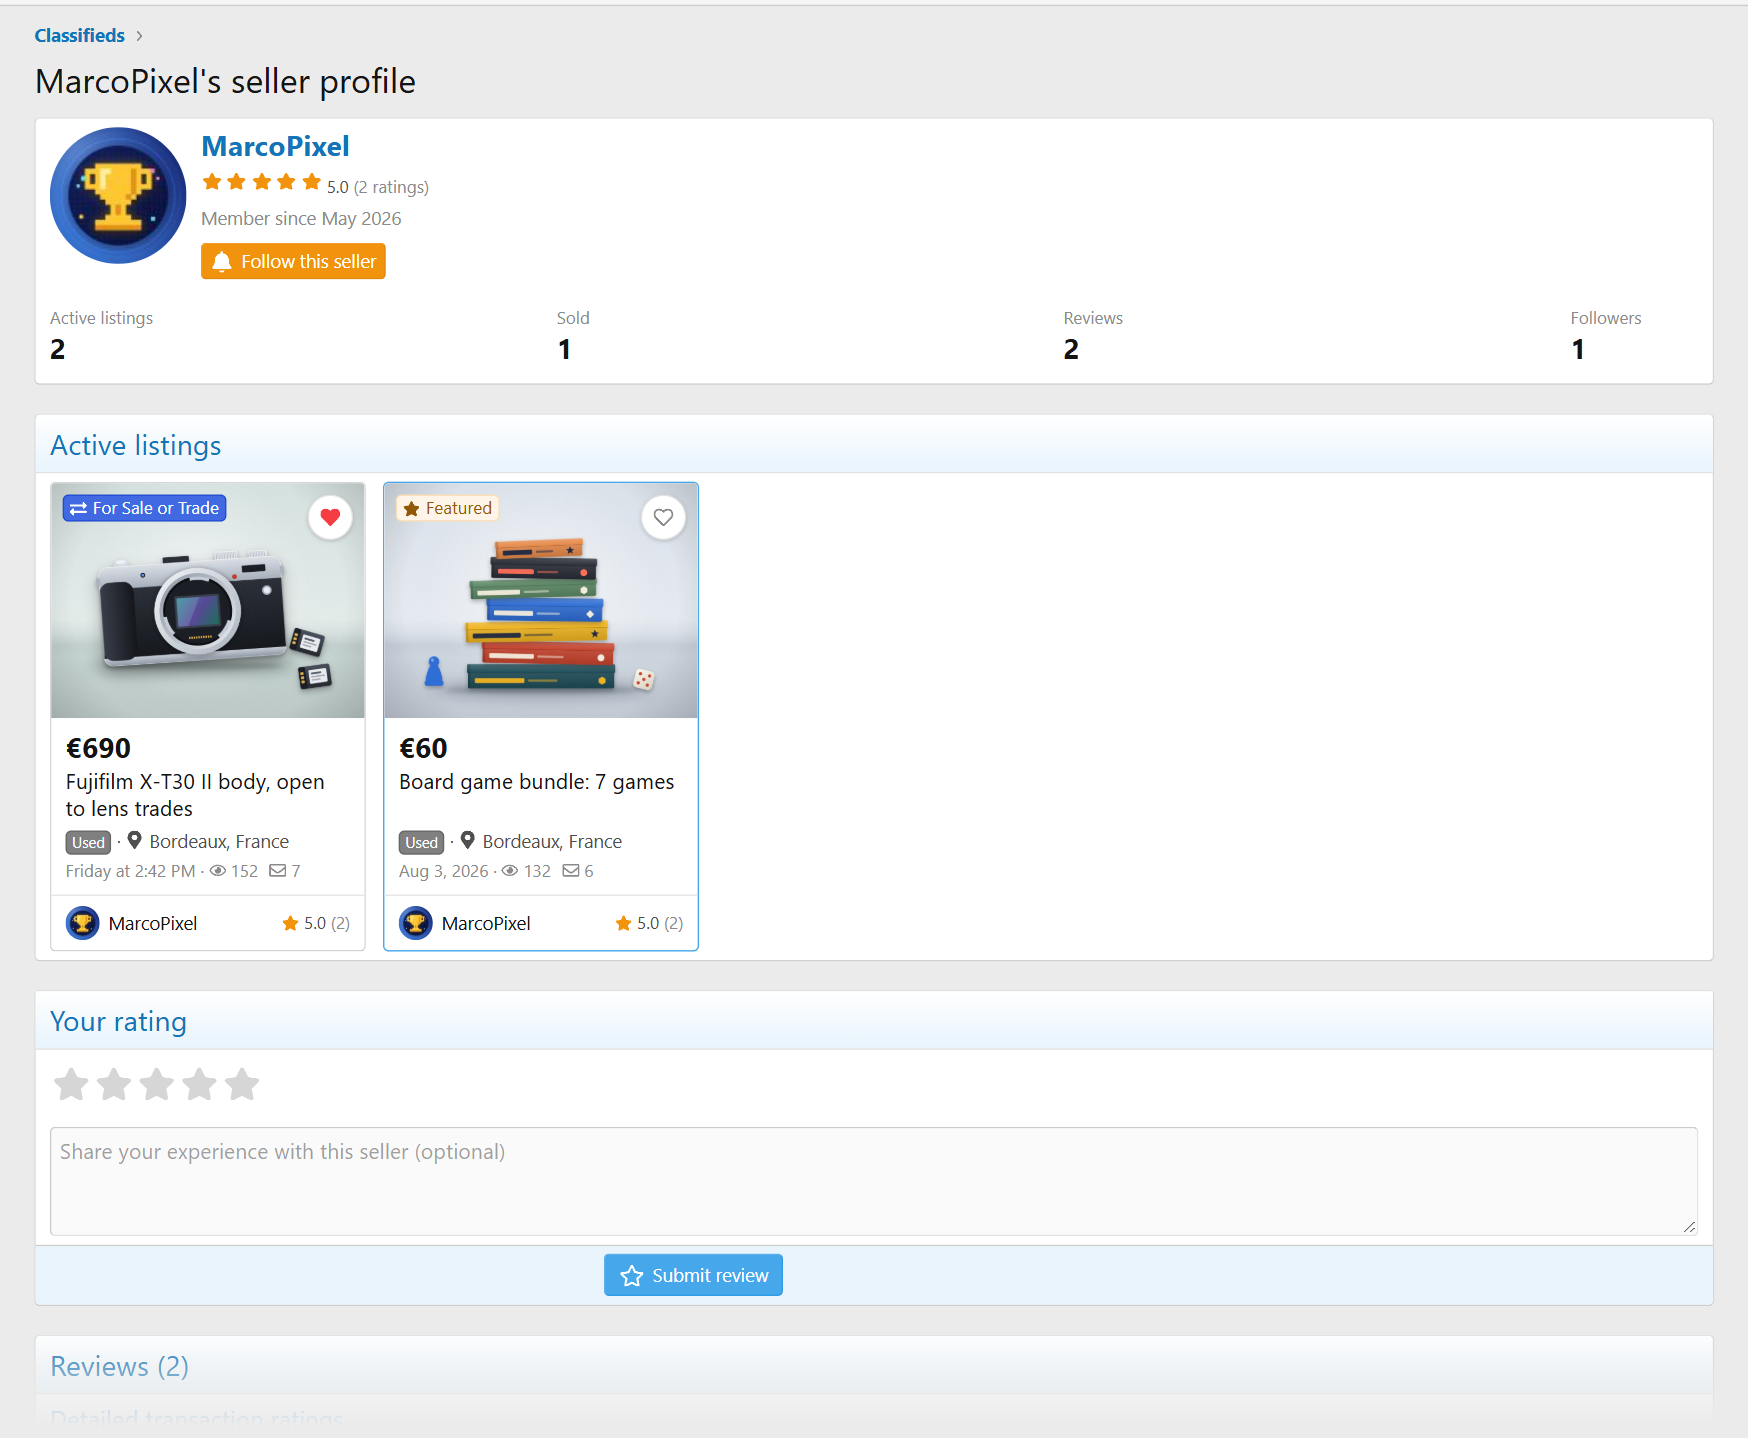Click the Follow this seller button
This screenshot has height=1438, width=1748.
point(293,261)
